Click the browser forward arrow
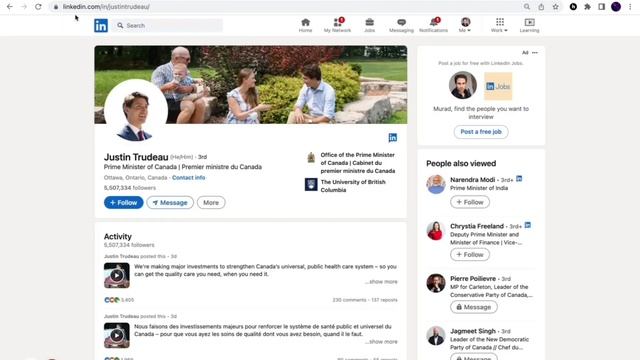This screenshot has width=640, height=360. click(24, 7)
